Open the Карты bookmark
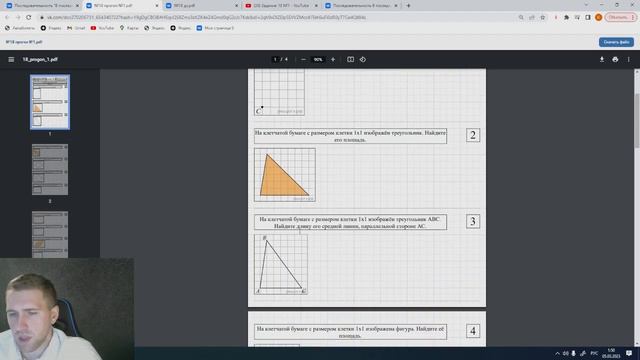The image size is (640, 360). [x=129, y=28]
